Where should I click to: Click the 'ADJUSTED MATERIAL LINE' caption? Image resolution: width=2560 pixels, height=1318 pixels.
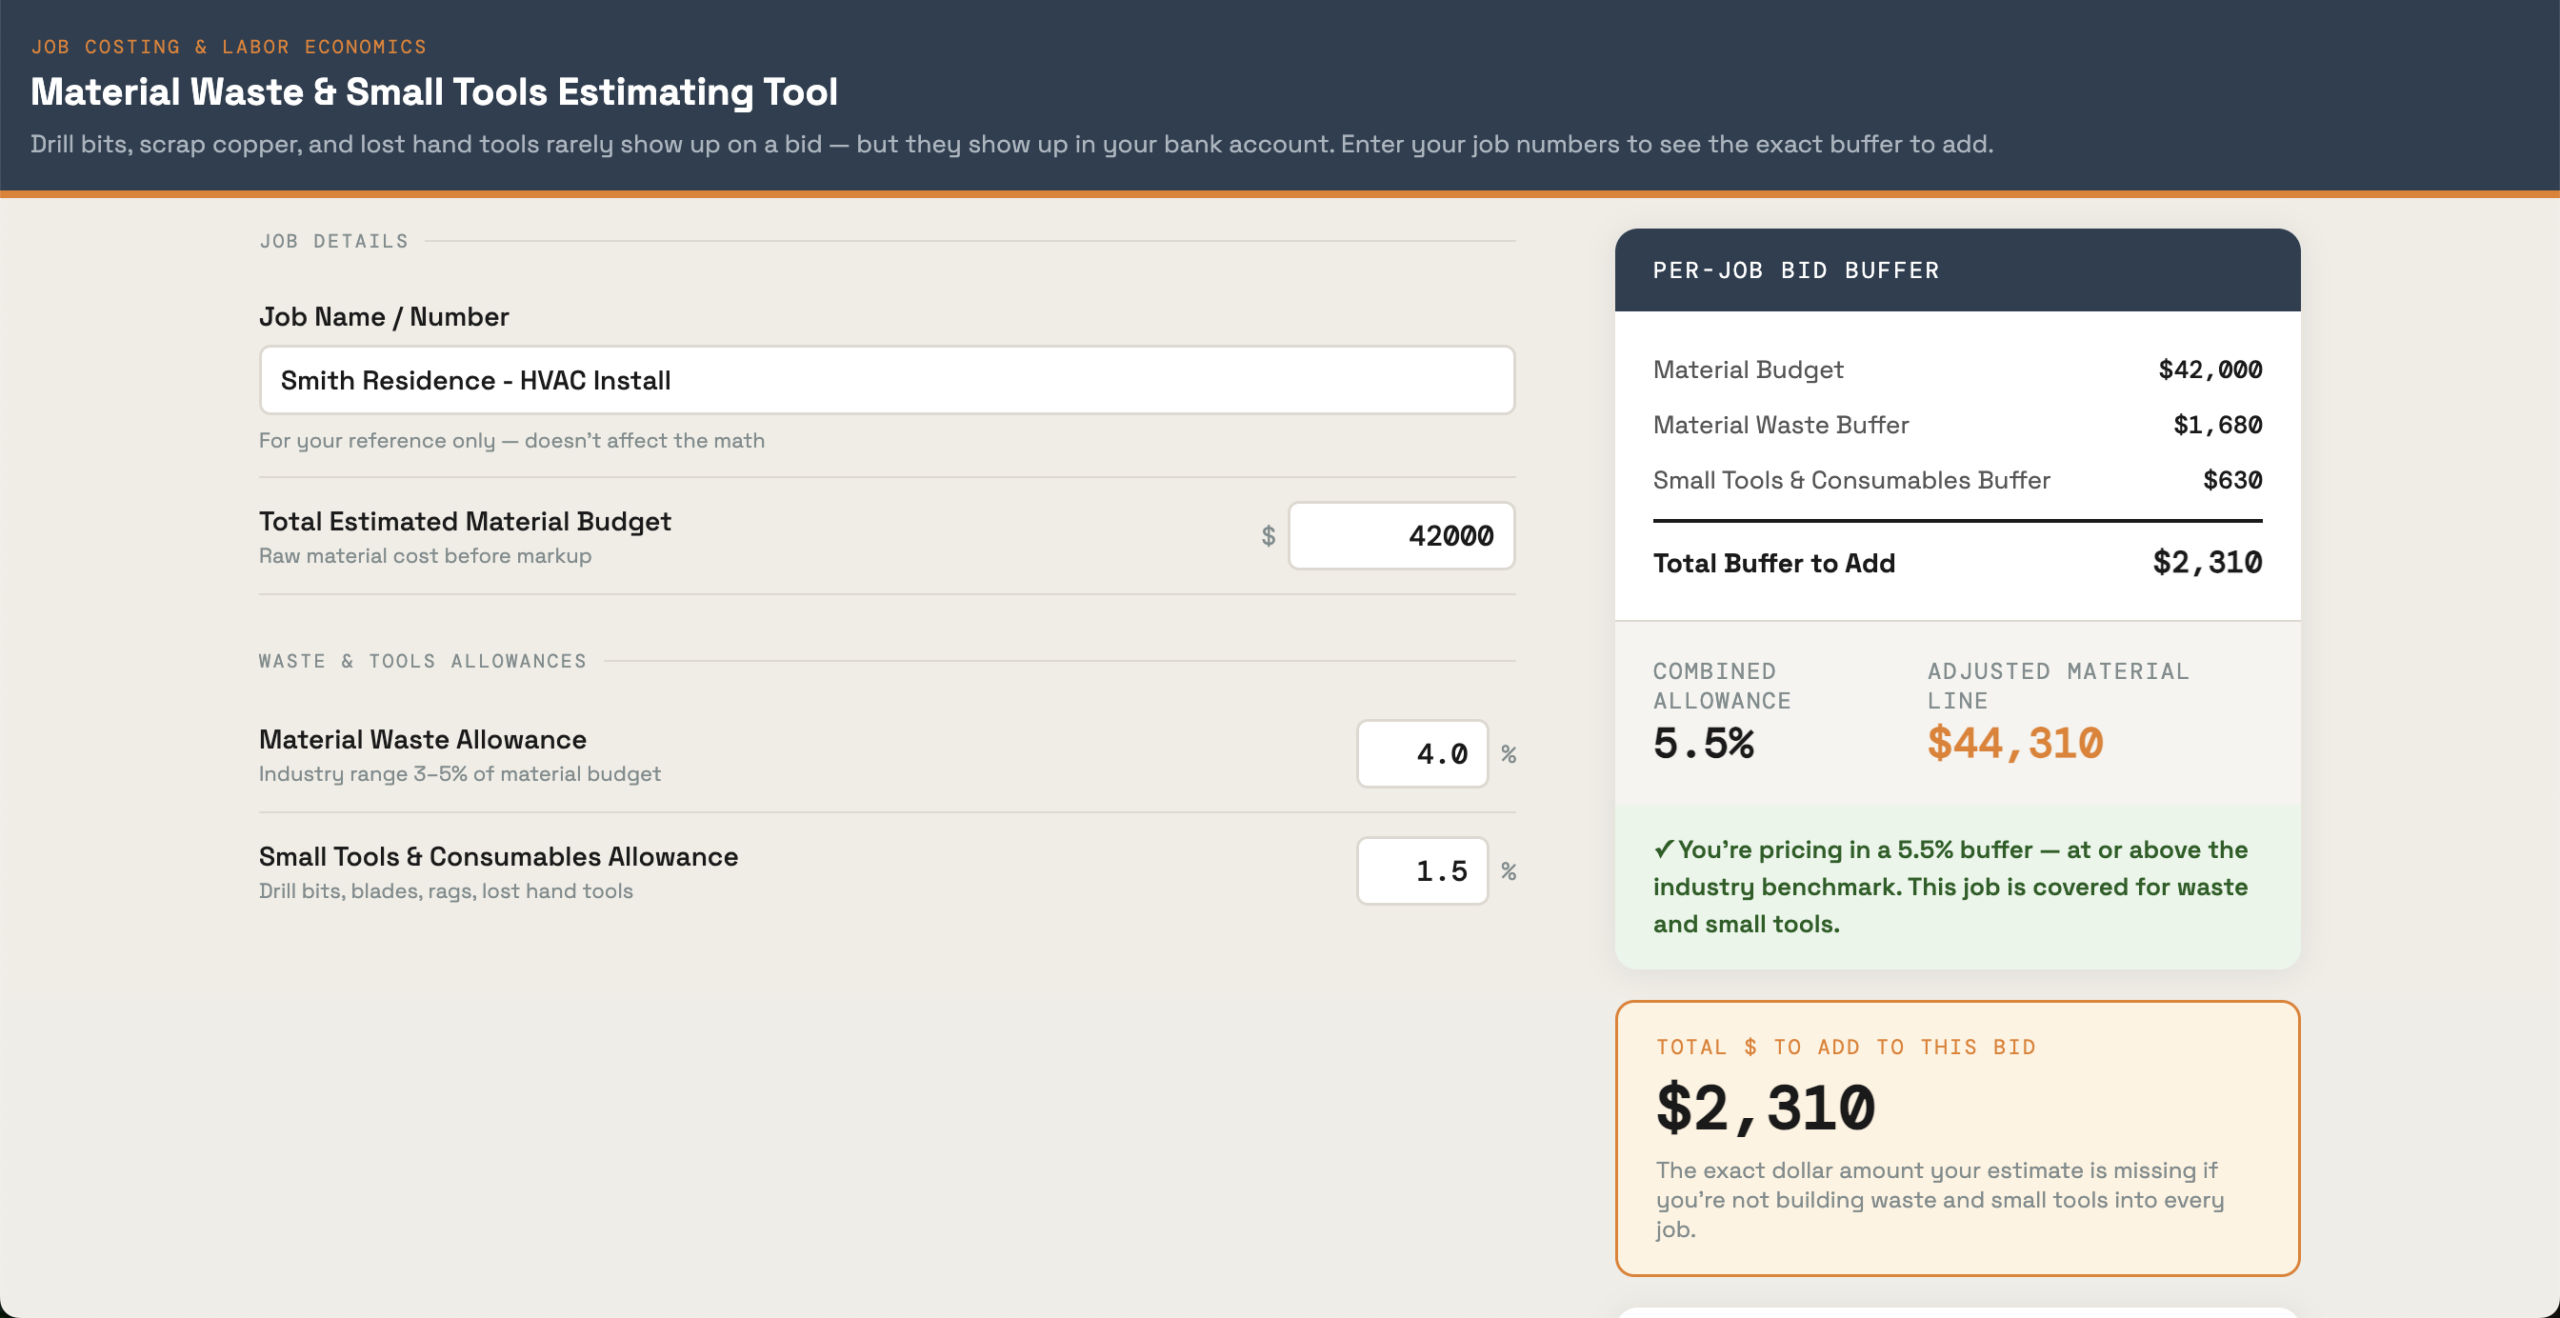tap(2058, 686)
